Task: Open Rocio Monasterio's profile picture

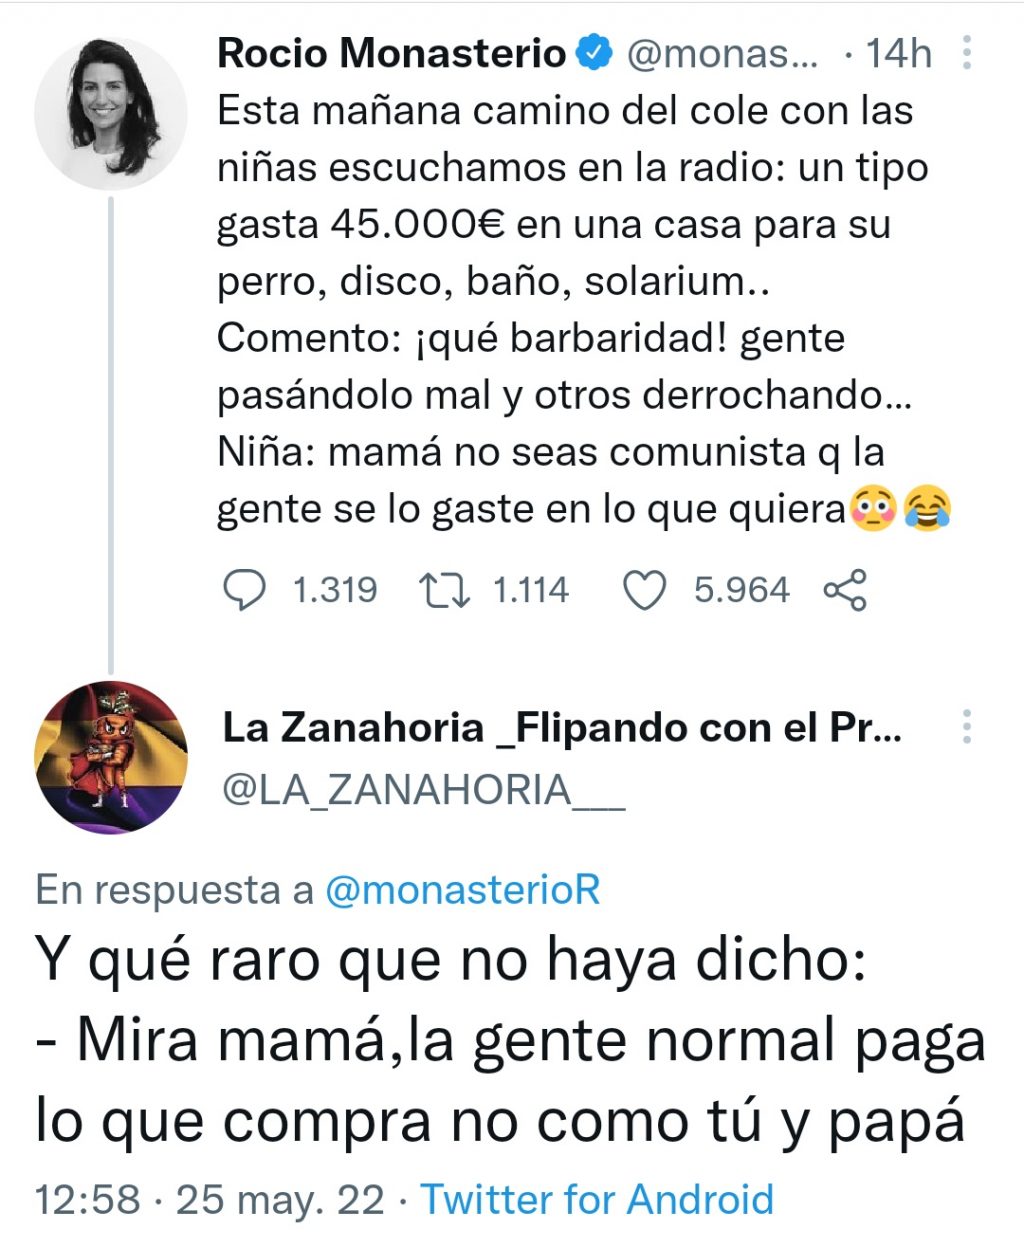Action: point(110,113)
